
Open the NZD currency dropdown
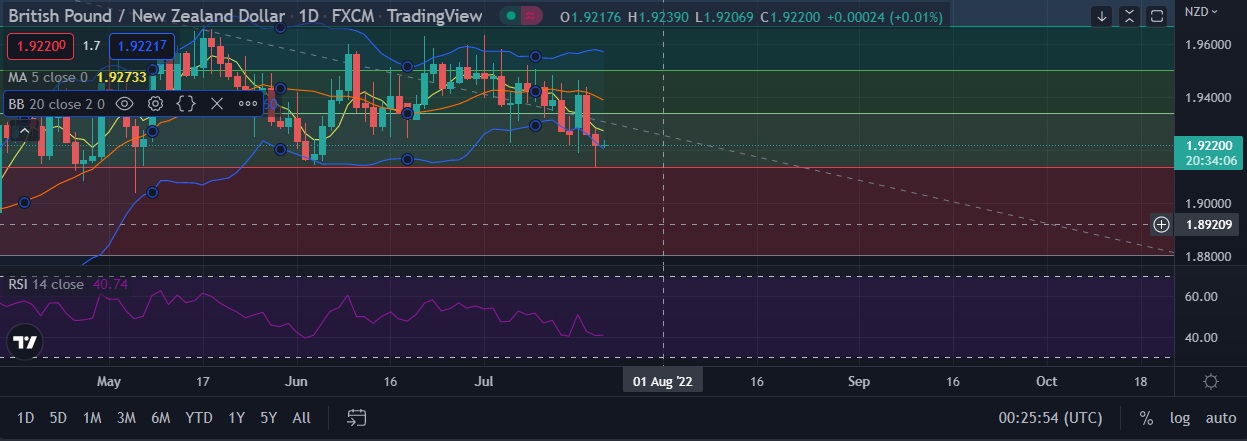1200,11
